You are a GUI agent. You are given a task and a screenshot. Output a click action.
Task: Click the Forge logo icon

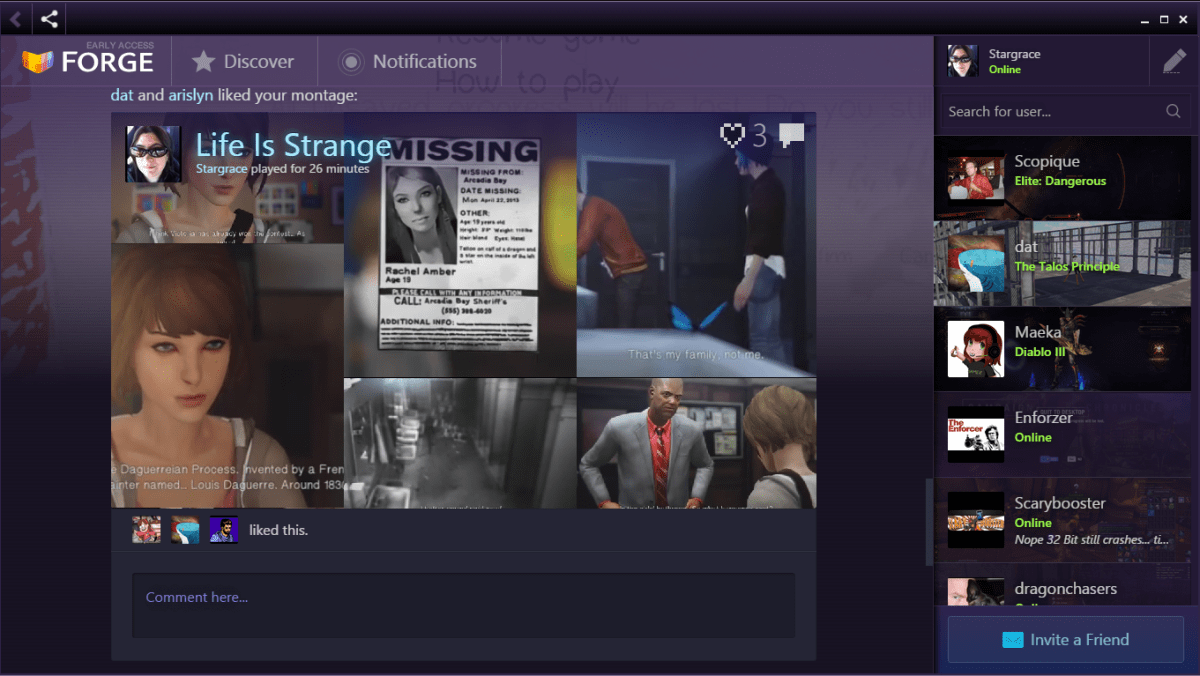click(x=38, y=62)
